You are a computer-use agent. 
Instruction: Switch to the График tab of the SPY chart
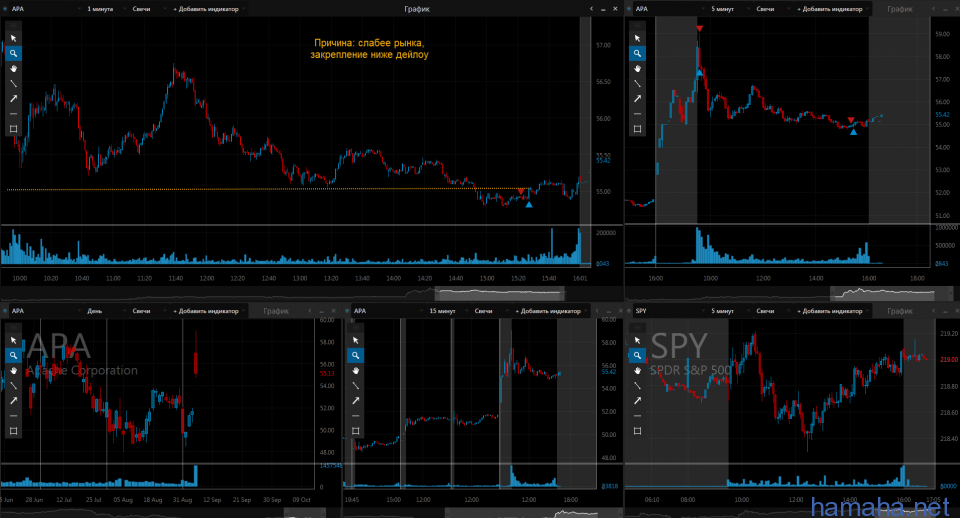pyautogui.click(x=900, y=310)
